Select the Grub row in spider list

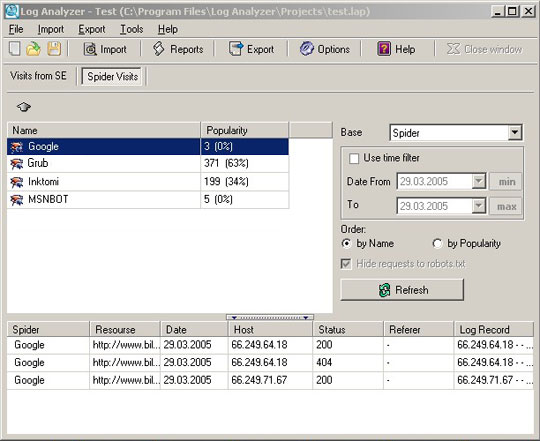[x=148, y=164]
